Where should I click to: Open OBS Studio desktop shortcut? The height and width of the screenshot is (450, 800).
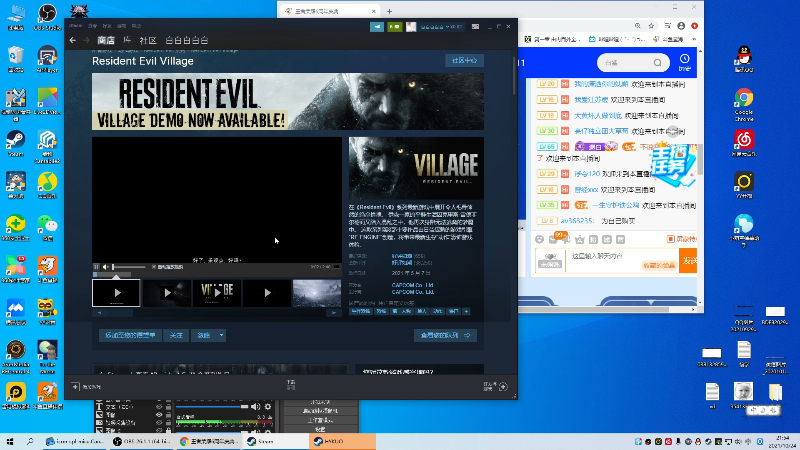click(x=47, y=17)
